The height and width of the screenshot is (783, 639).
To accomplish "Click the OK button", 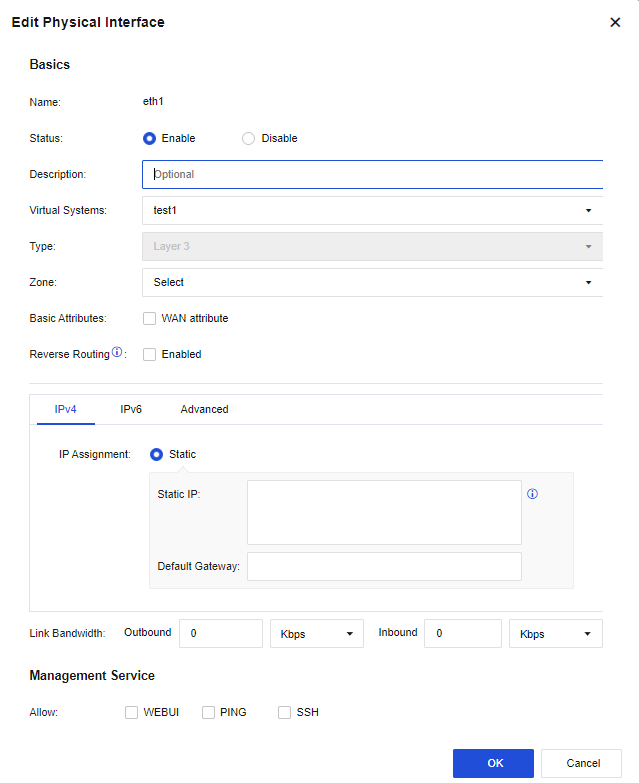I will 493,763.
